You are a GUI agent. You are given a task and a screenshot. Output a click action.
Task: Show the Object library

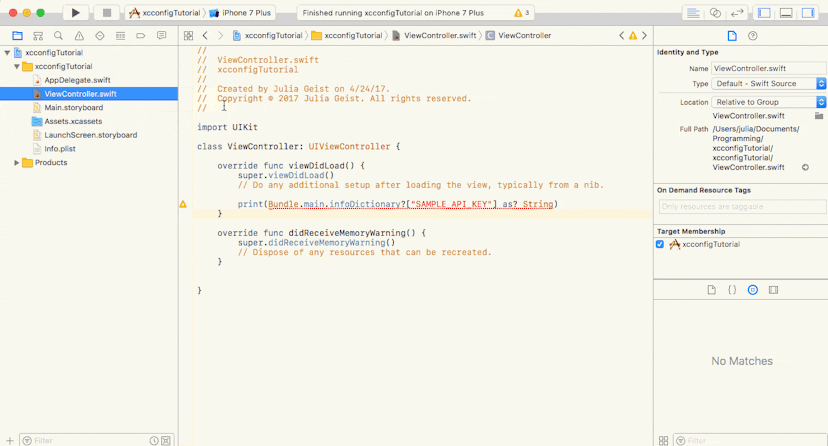tap(753, 290)
